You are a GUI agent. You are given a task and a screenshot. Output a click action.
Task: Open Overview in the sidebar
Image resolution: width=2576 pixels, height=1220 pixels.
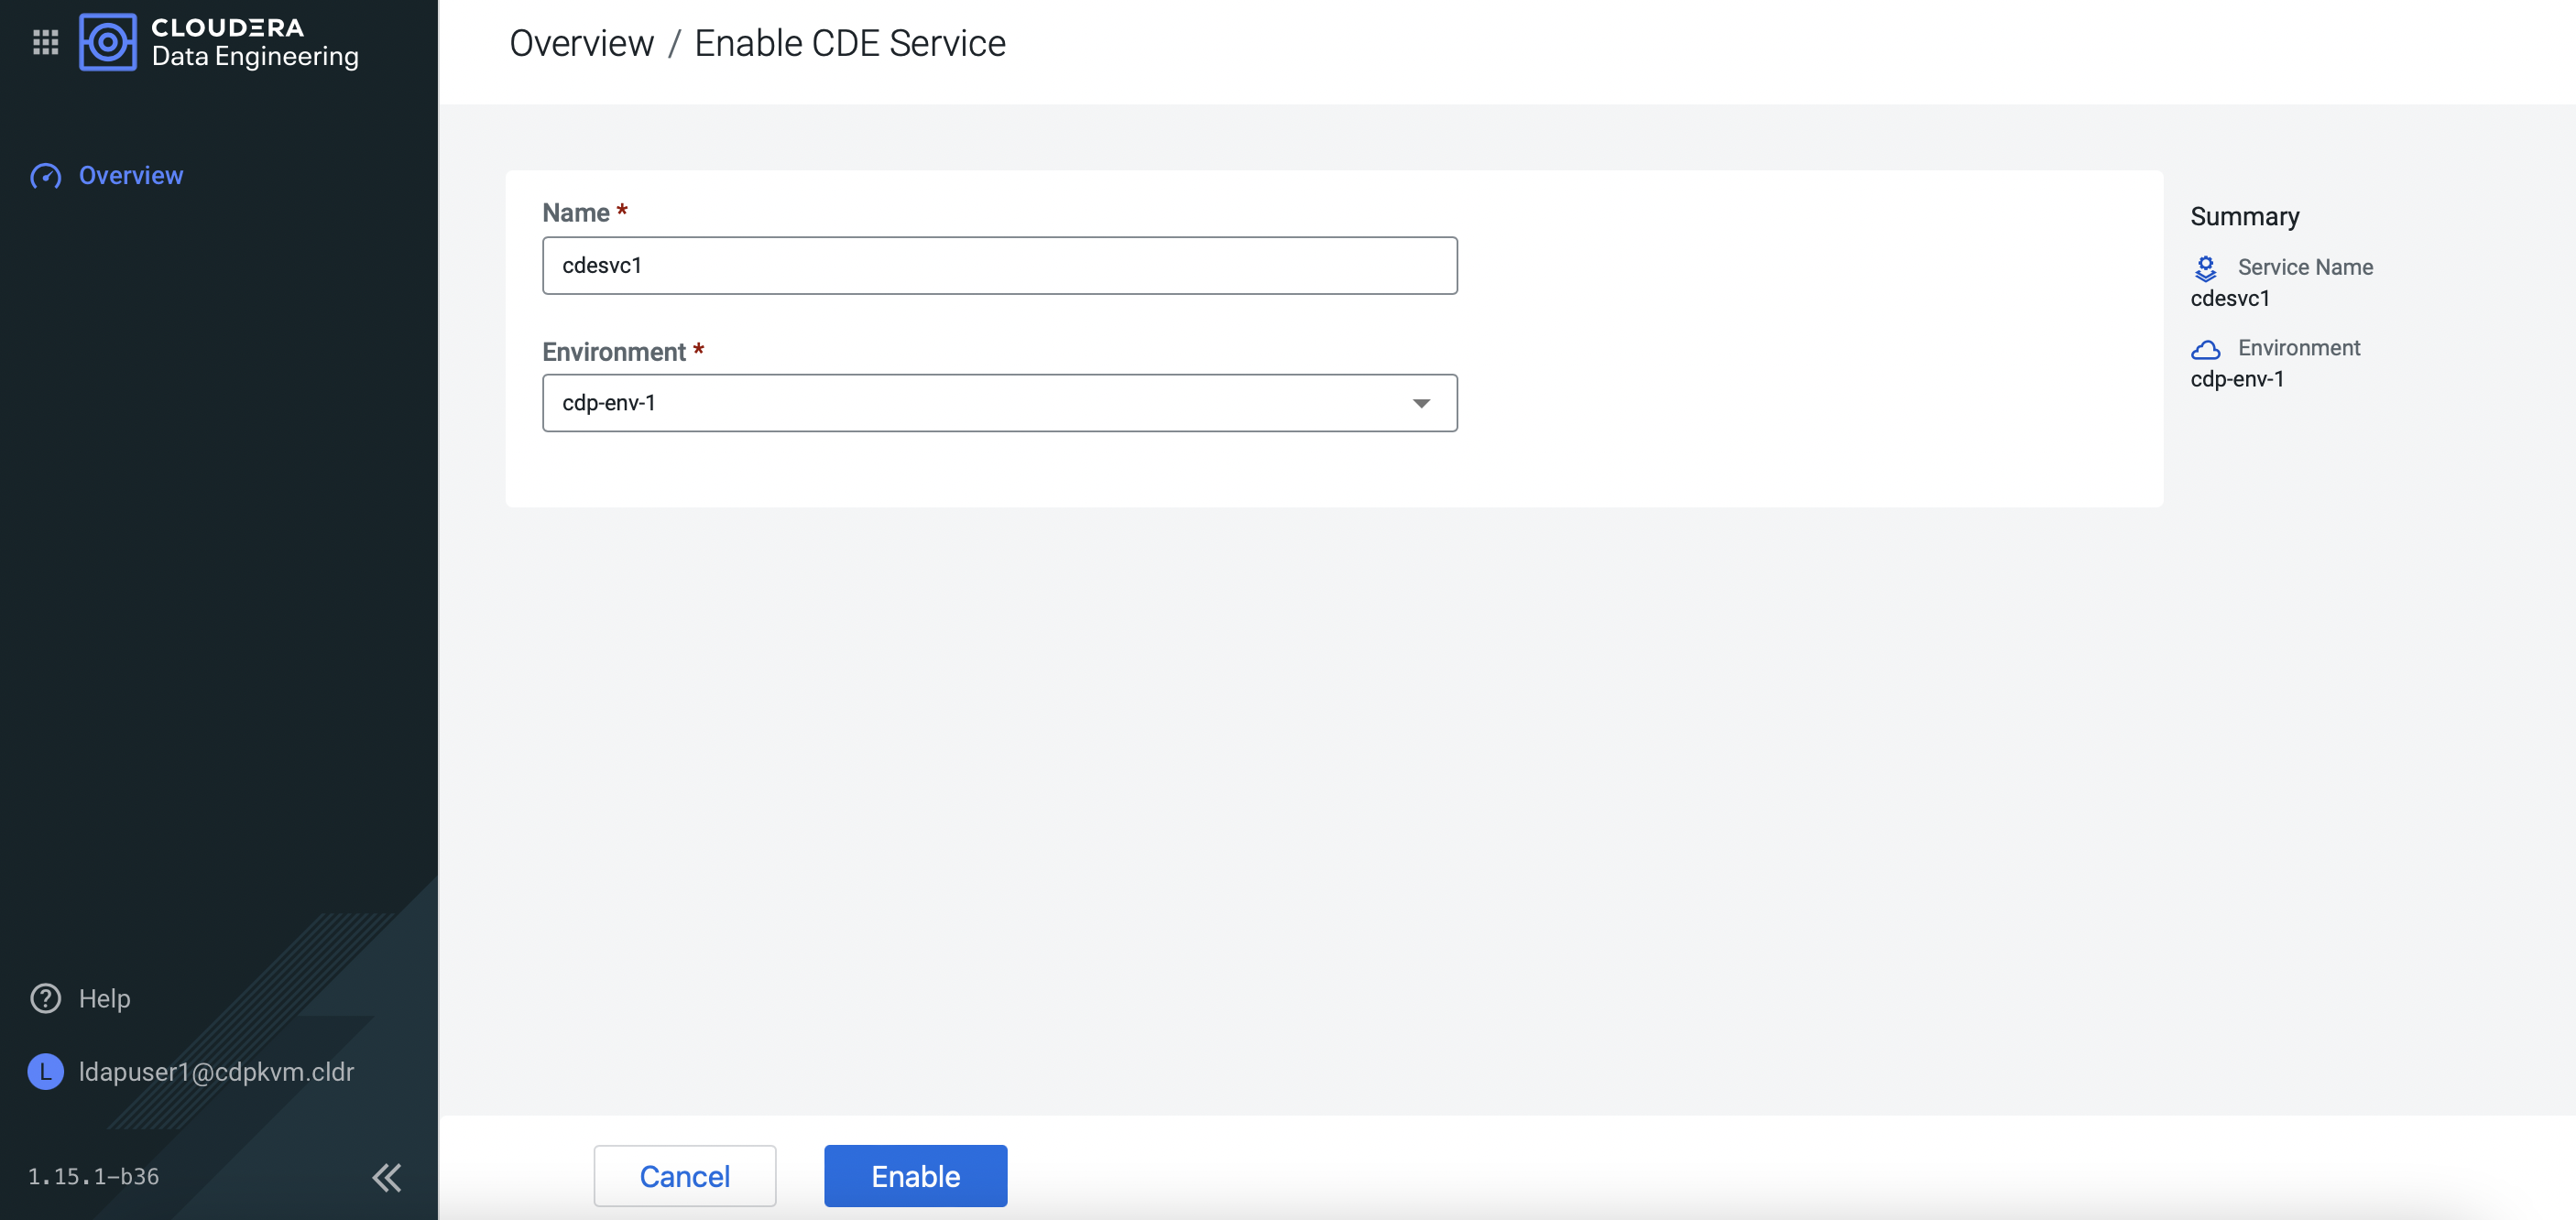point(131,176)
